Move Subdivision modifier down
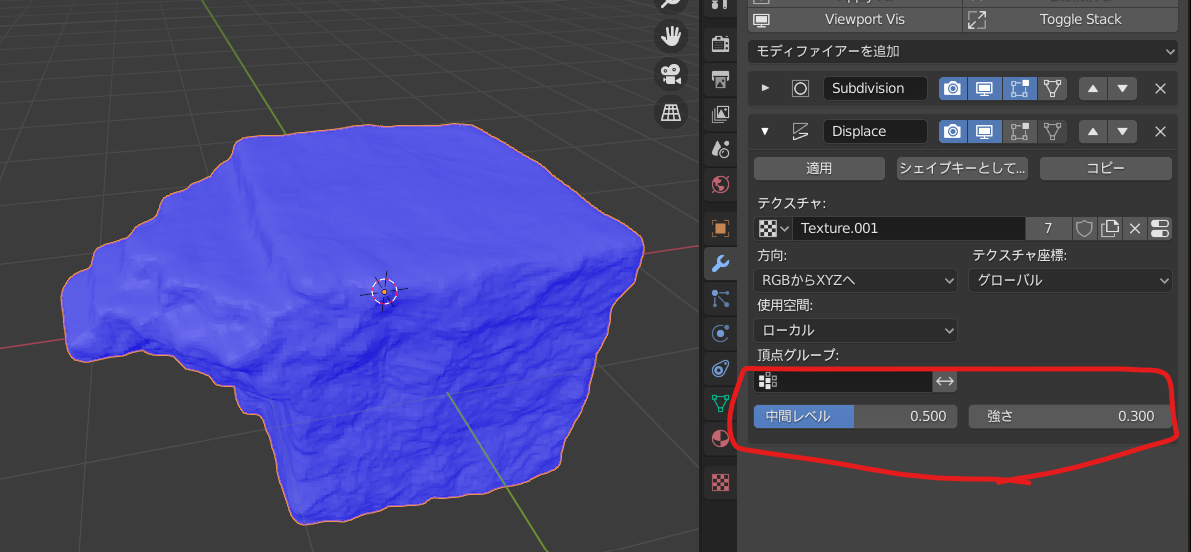Screen dimensions: 1191x552 click(x=1123, y=88)
